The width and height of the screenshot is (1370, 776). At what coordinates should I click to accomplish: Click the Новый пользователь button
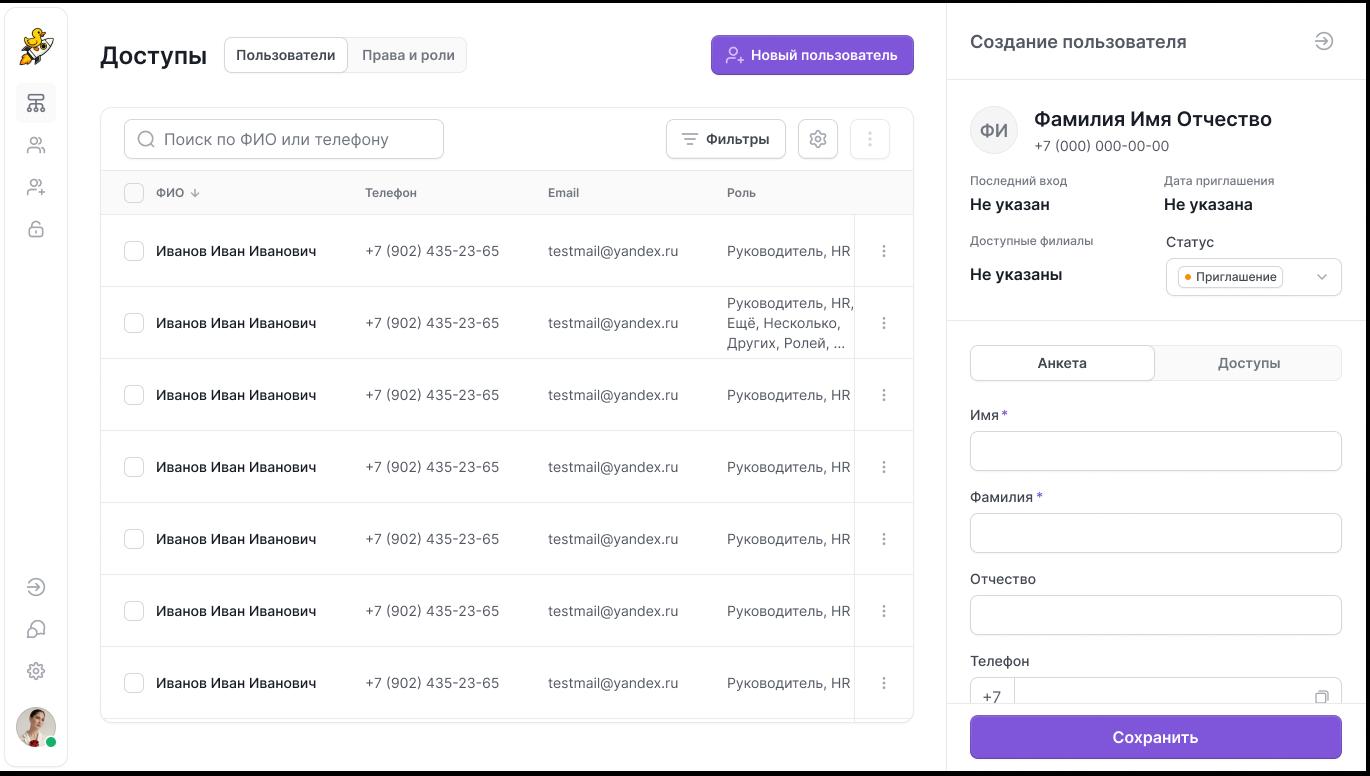click(812, 55)
